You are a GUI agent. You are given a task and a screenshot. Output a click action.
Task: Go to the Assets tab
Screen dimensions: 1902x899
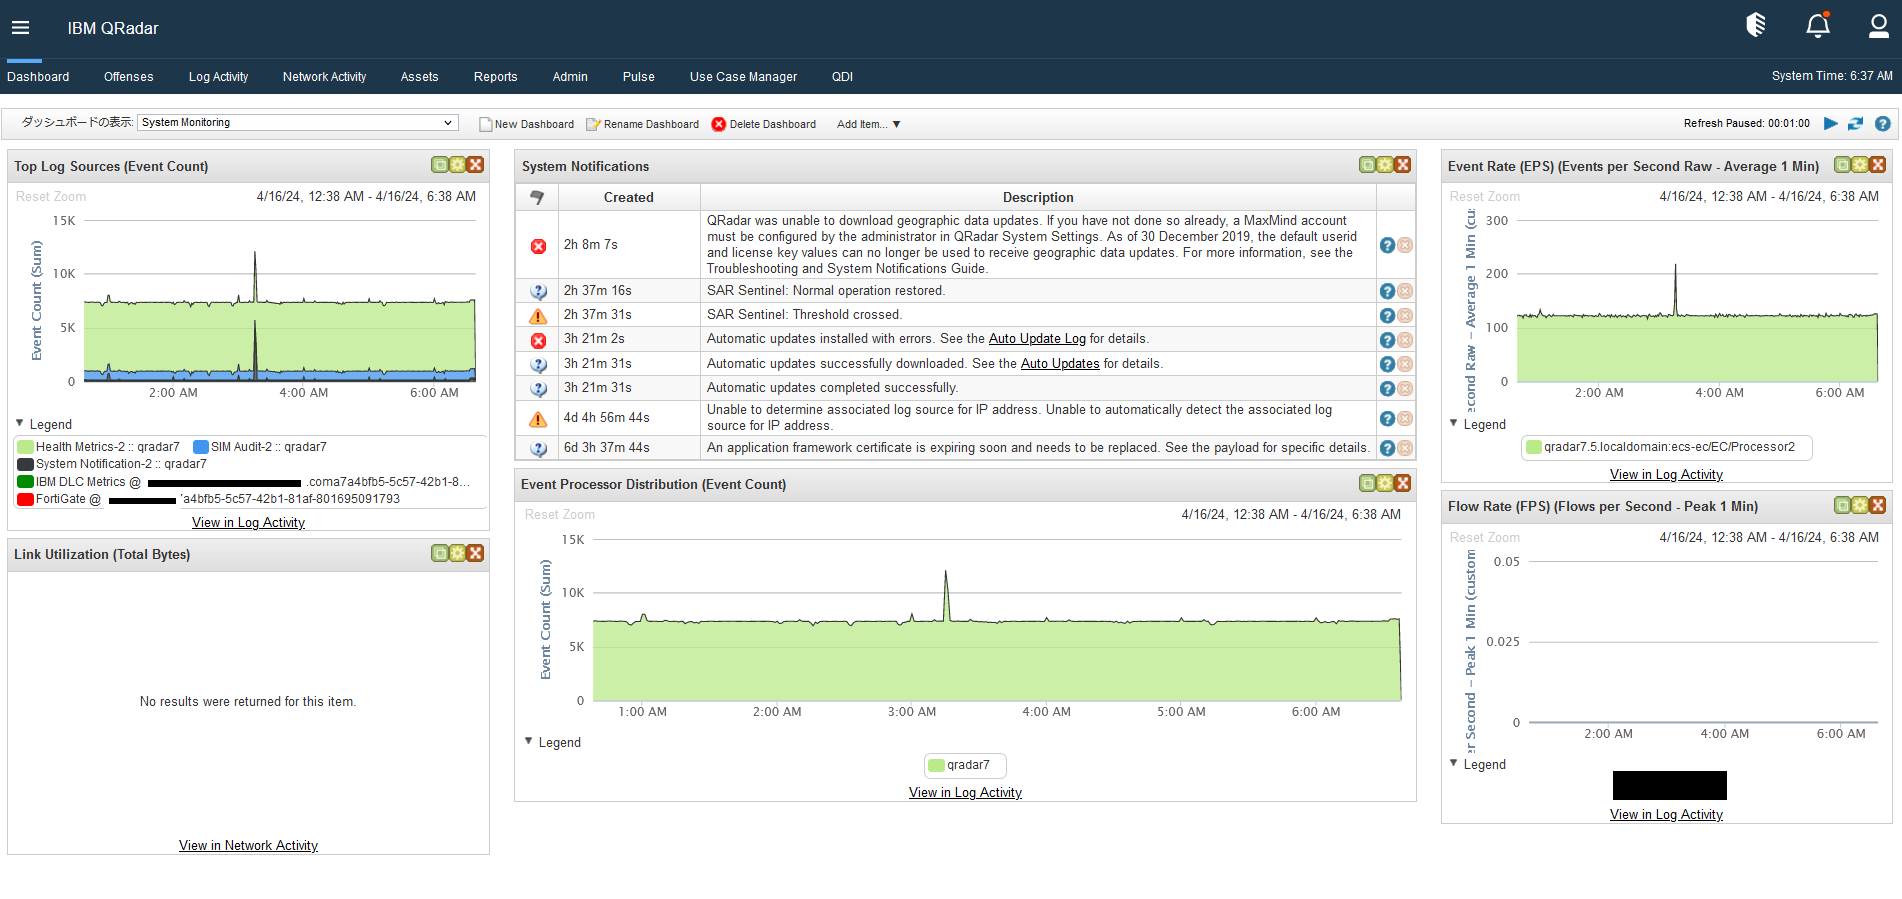[420, 77]
